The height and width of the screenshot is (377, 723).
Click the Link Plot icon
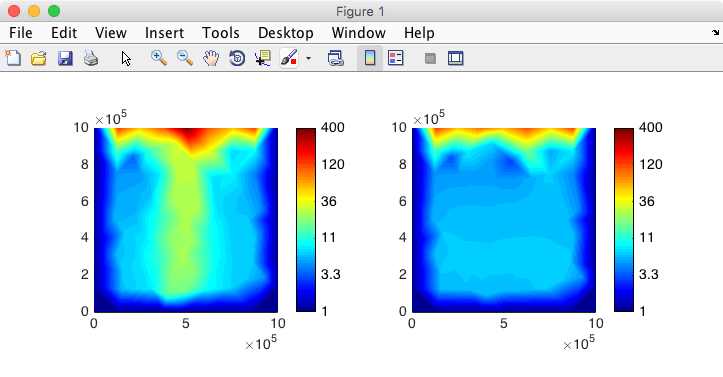(x=336, y=59)
